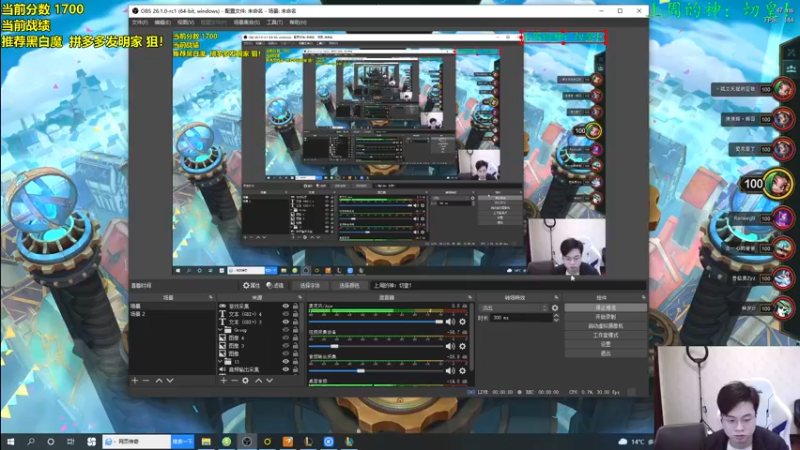Open 设置 settings in Controls panel

[606, 344]
